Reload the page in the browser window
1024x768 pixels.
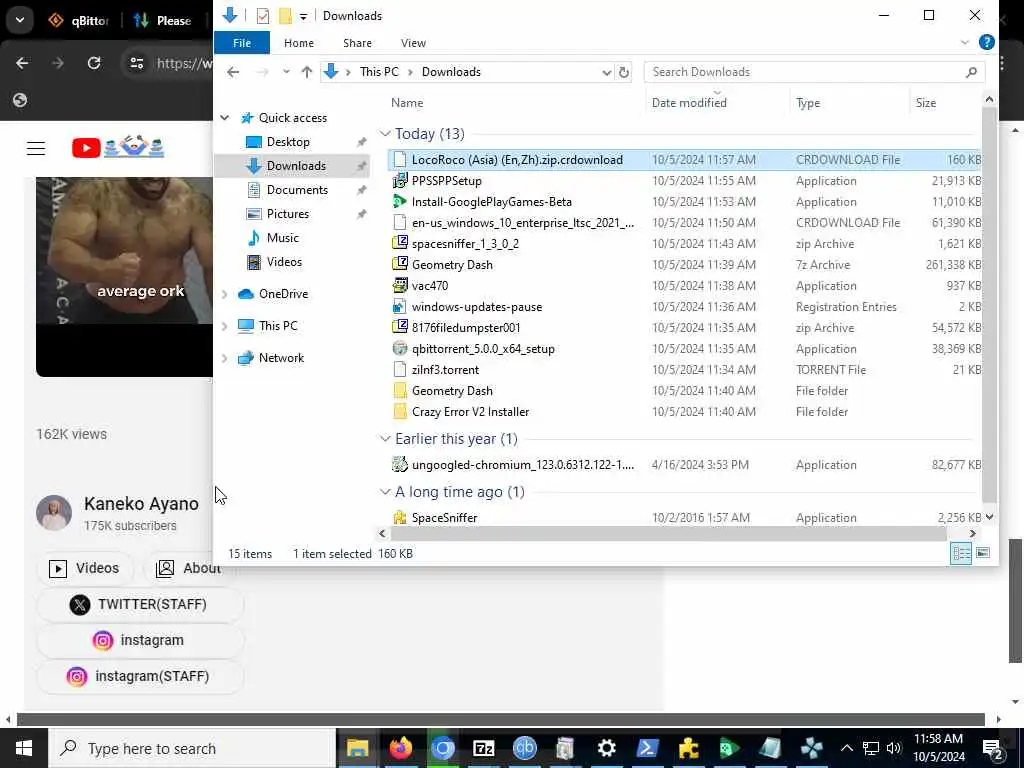pos(94,63)
